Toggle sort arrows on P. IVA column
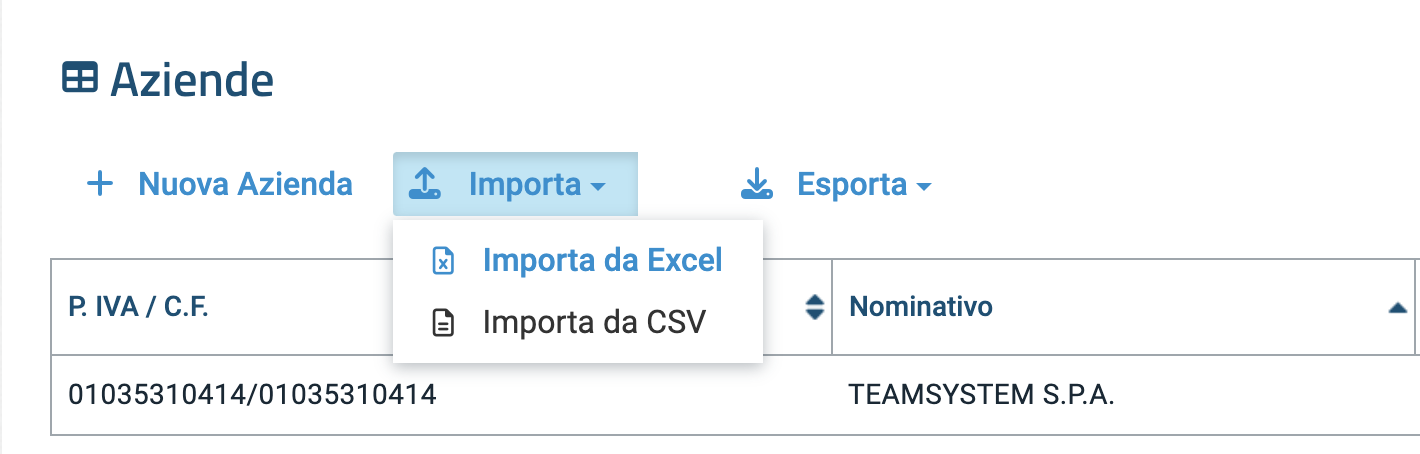This screenshot has height=454, width=1420. pos(815,307)
